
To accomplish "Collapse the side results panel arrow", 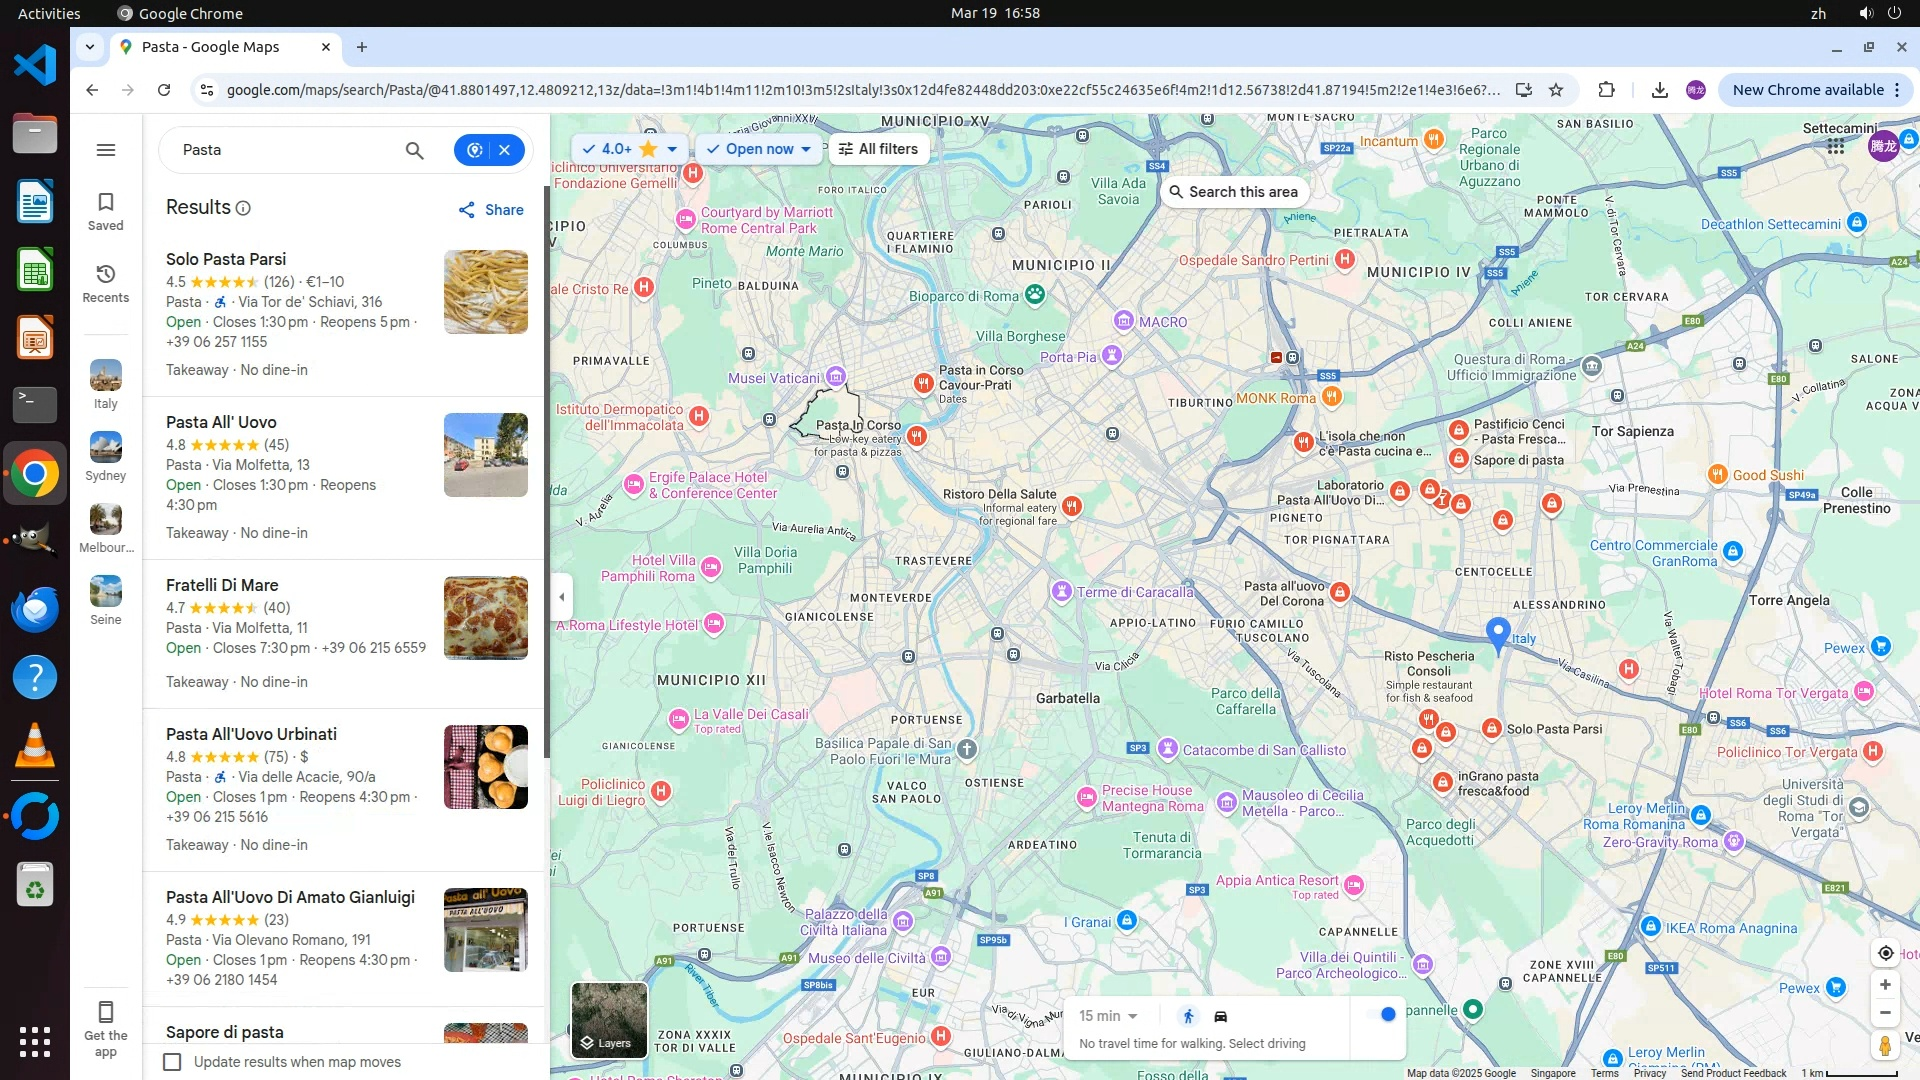I will click(562, 597).
